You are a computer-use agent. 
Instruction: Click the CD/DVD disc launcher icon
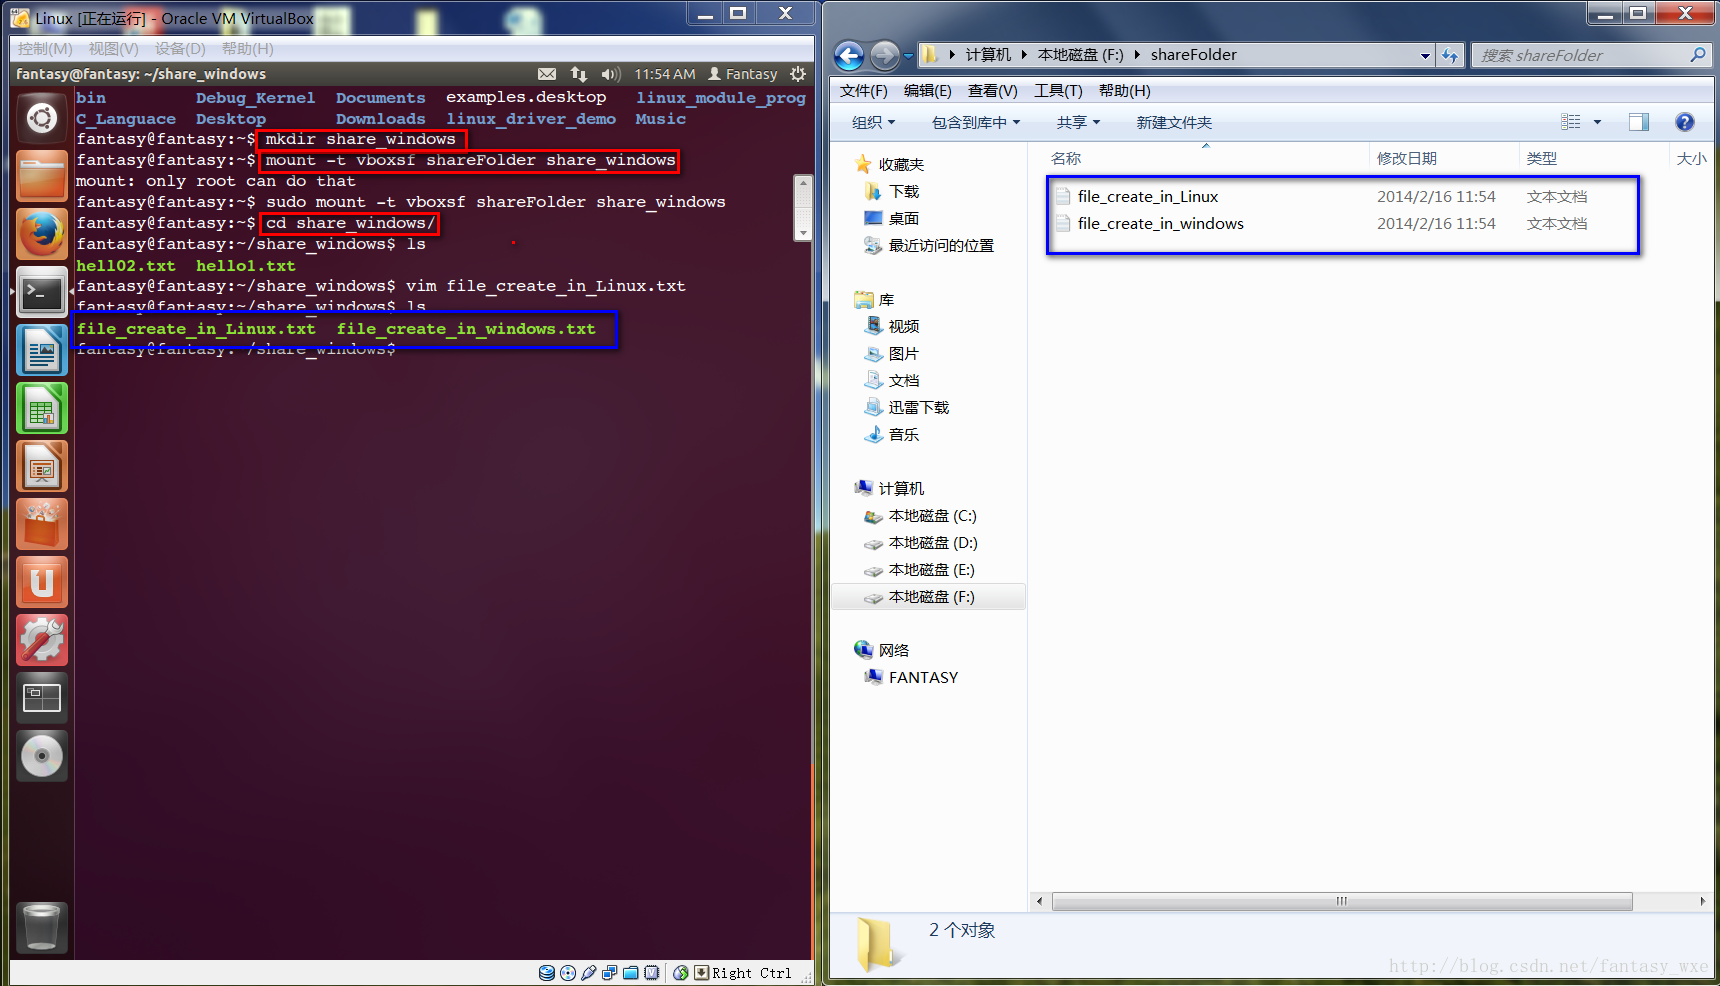pyautogui.click(x=42, y=756)
